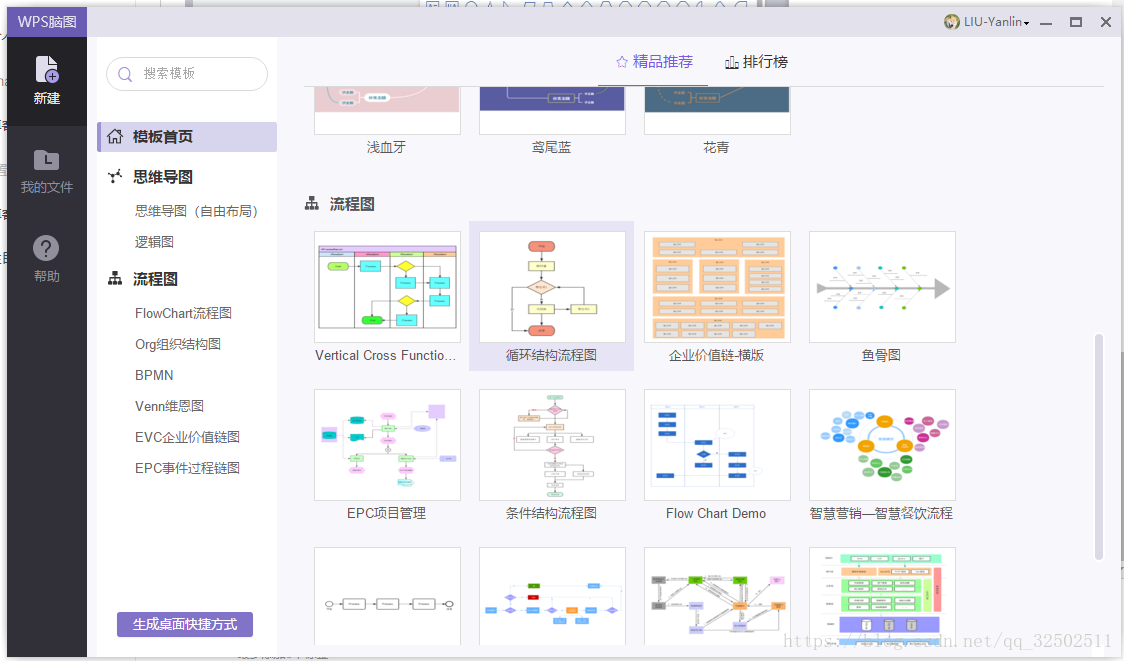The width and height of the screenshot is (1124, 661).
Task: Click the flowchart section heading icon in content
Action: 312,204
